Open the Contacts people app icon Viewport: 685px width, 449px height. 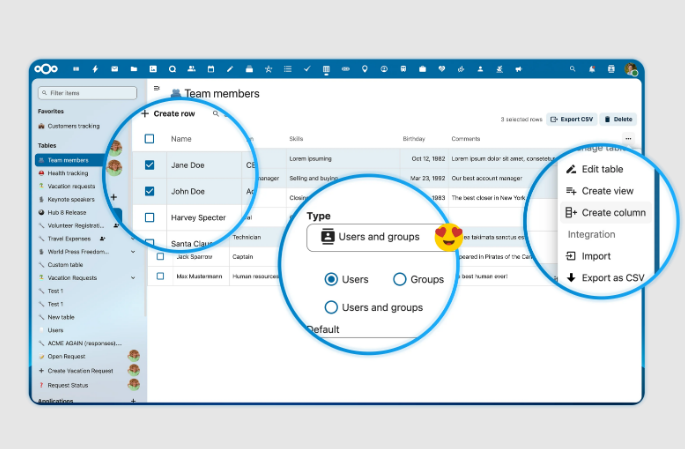(191, 69)
